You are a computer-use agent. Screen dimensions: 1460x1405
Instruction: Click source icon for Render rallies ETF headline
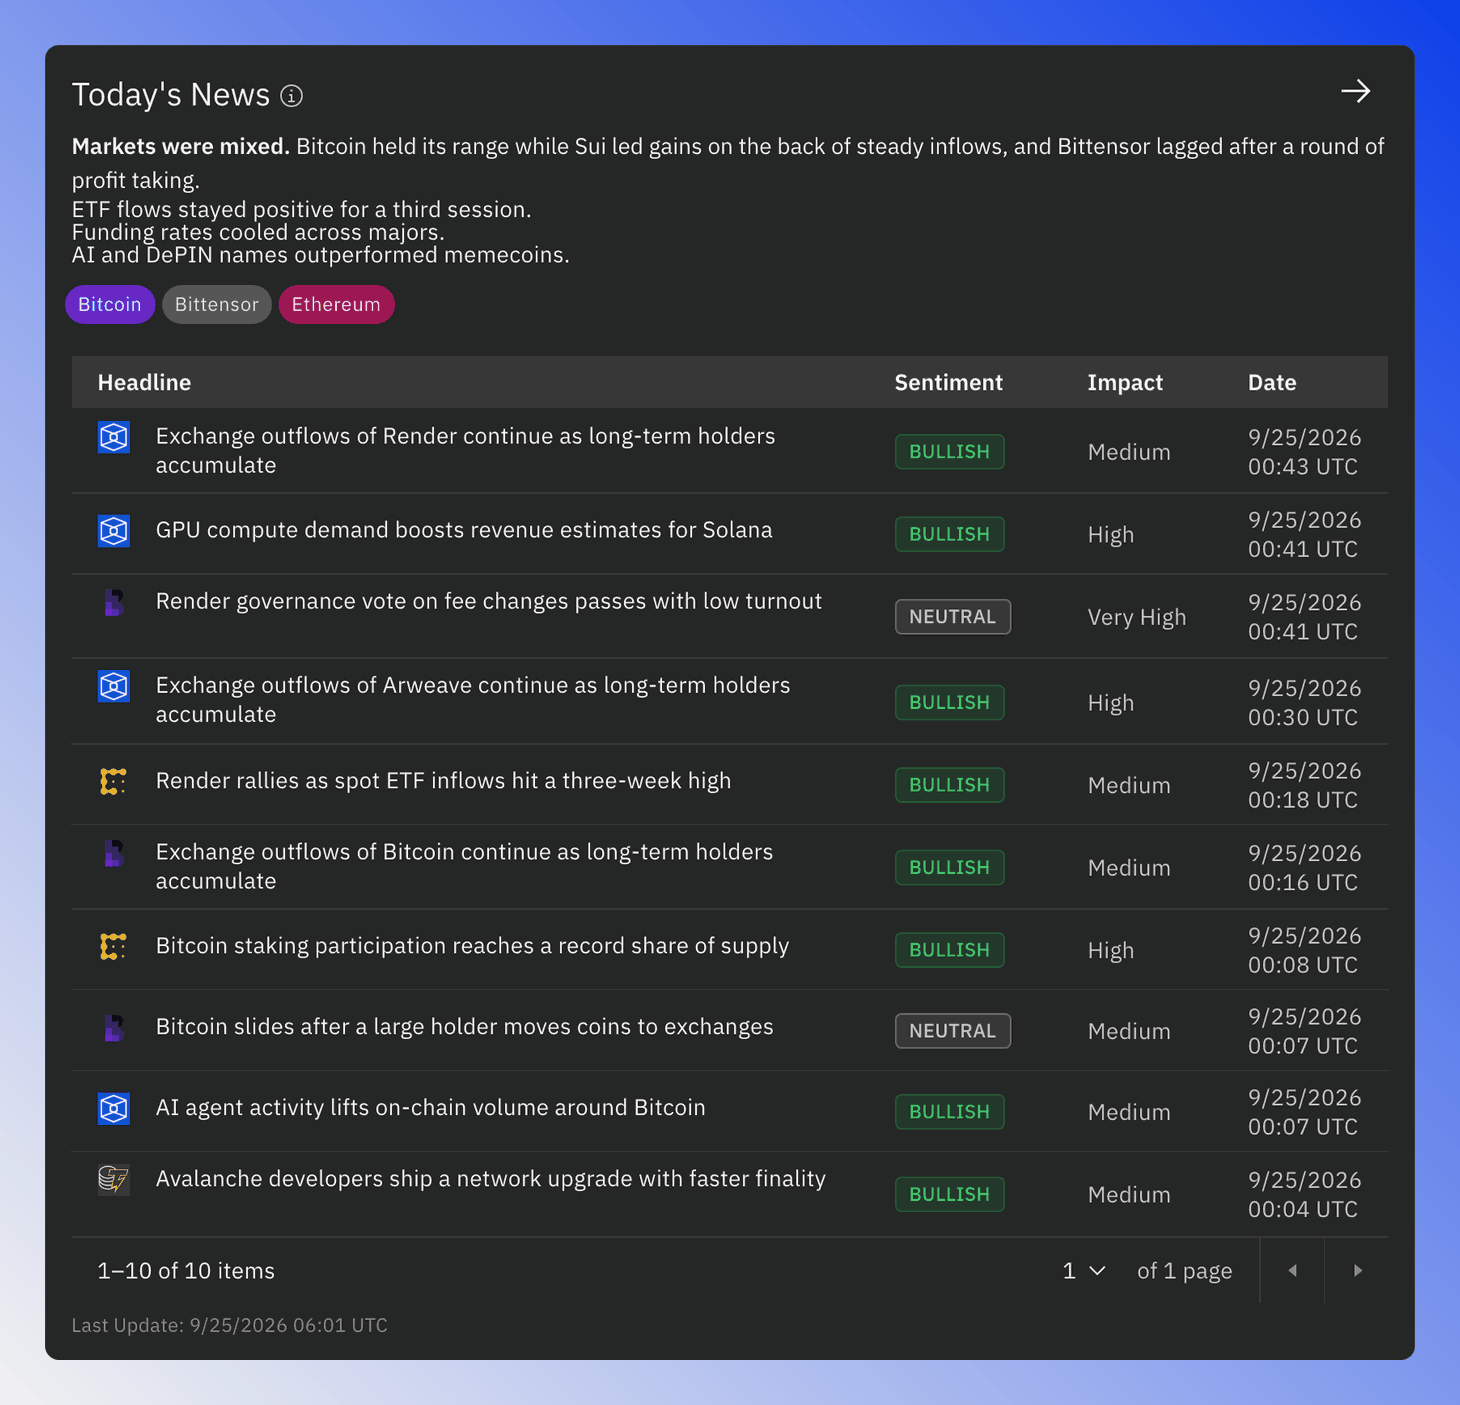pos(114,781)
